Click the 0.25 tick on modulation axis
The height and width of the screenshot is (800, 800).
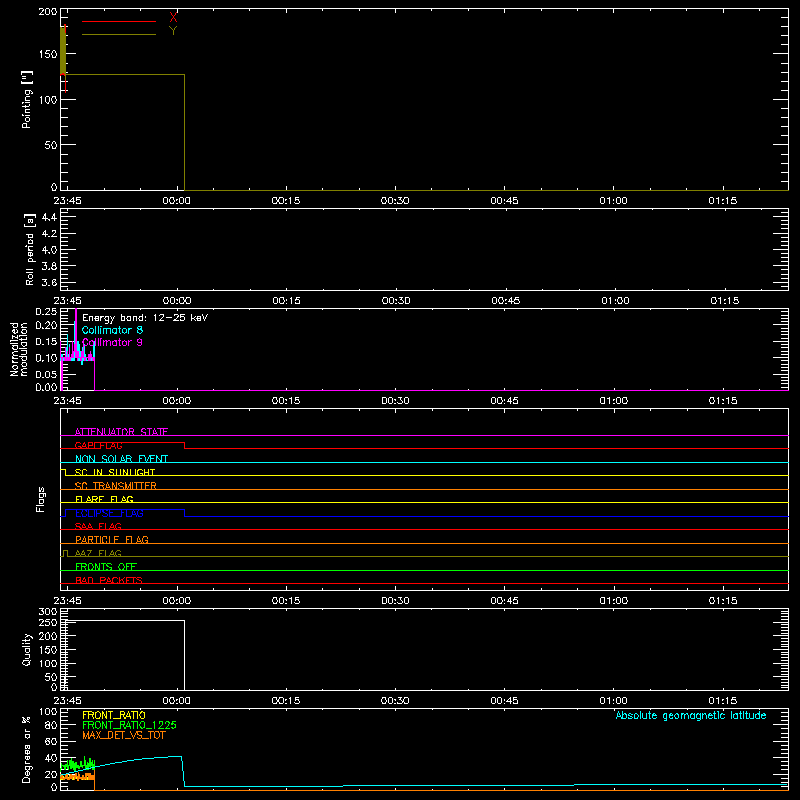tap(46, 312)
